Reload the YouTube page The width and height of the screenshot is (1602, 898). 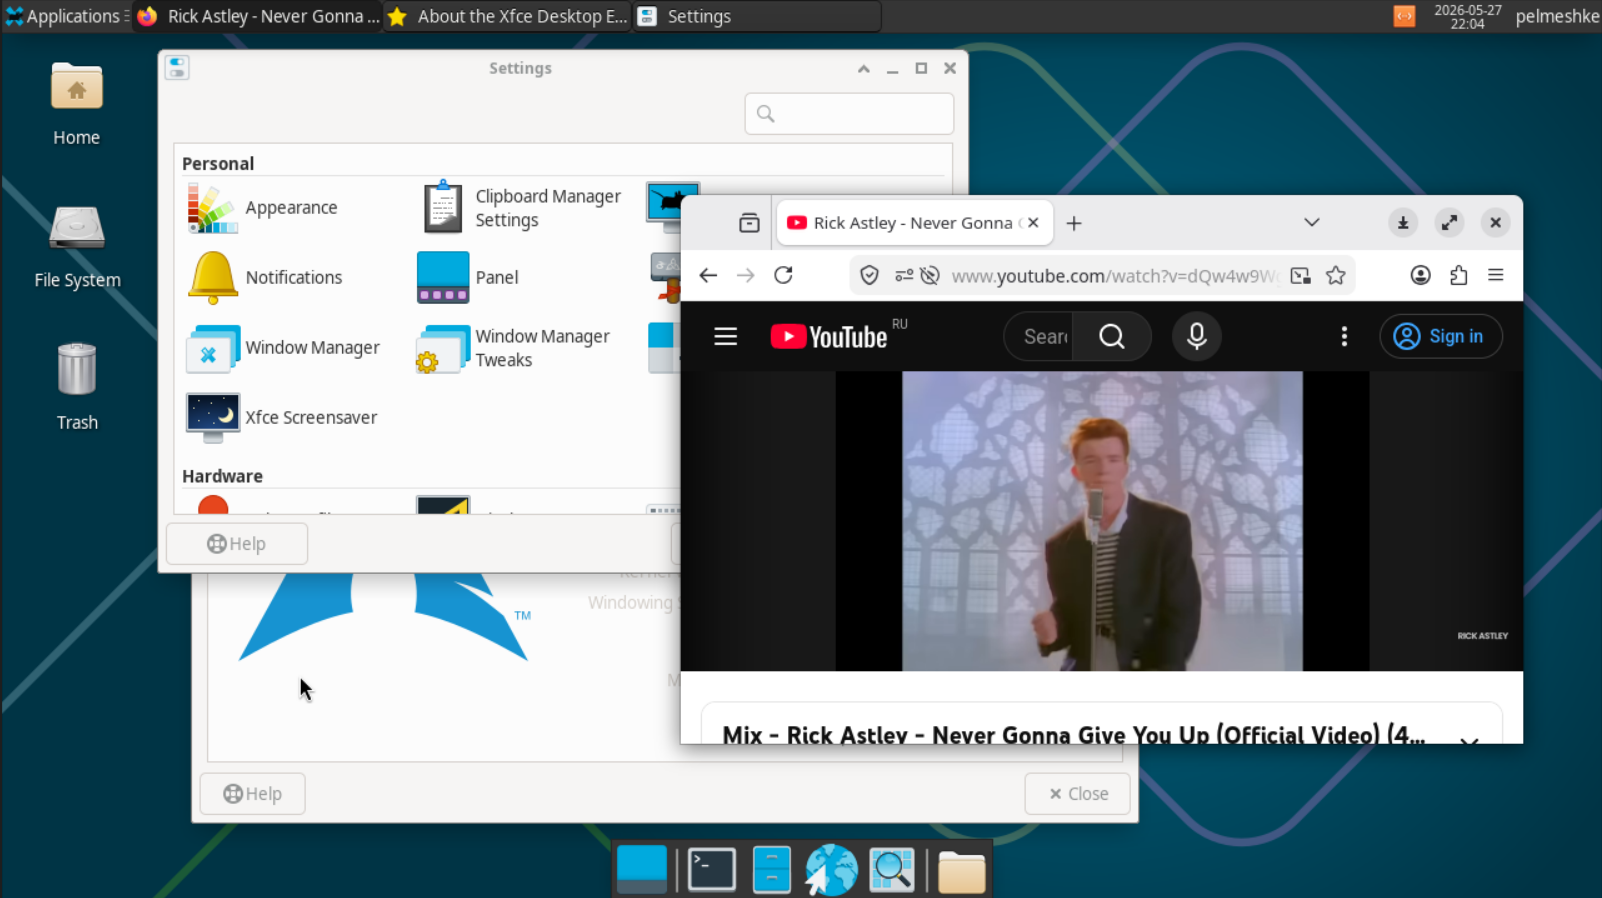pyautogui.click(x=783, y=276)
